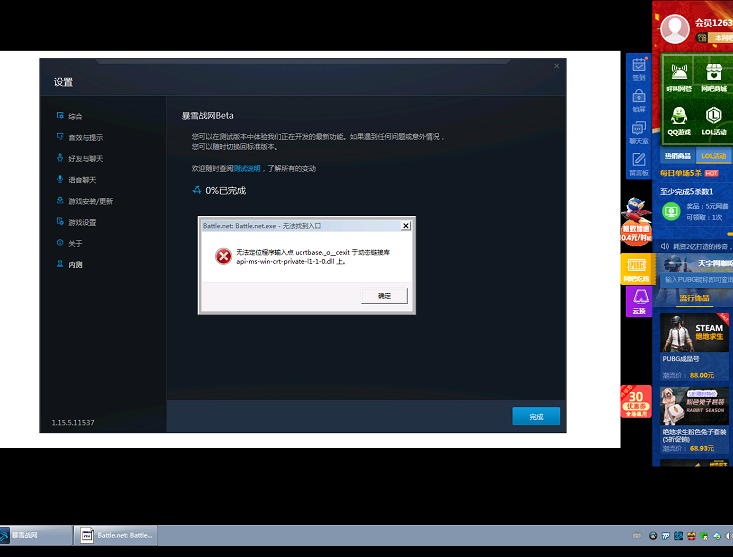The height and width of the screenshot is (557, 733).
Task: Open 网吧商城 shop icon
Action: pos(714,72)
